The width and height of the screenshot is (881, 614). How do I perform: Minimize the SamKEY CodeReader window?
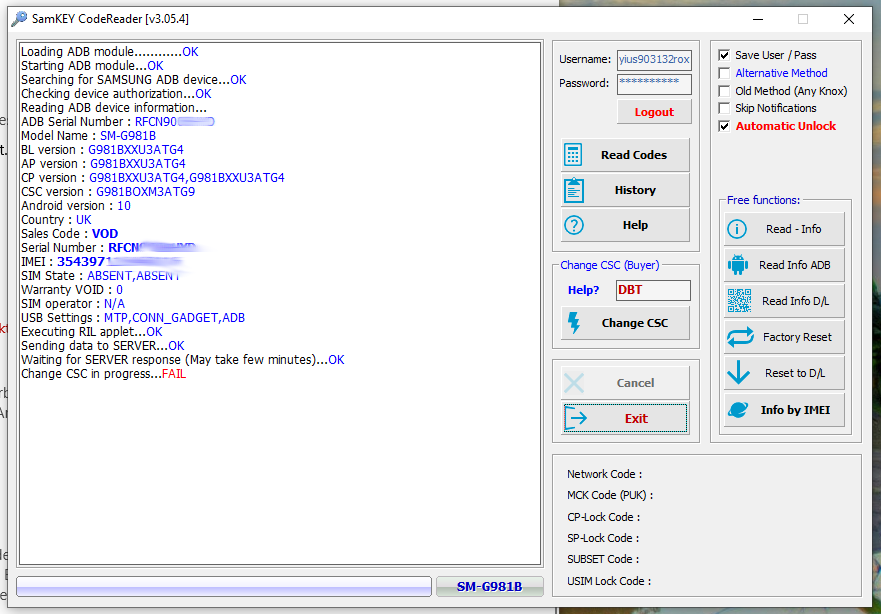point(758,19)
